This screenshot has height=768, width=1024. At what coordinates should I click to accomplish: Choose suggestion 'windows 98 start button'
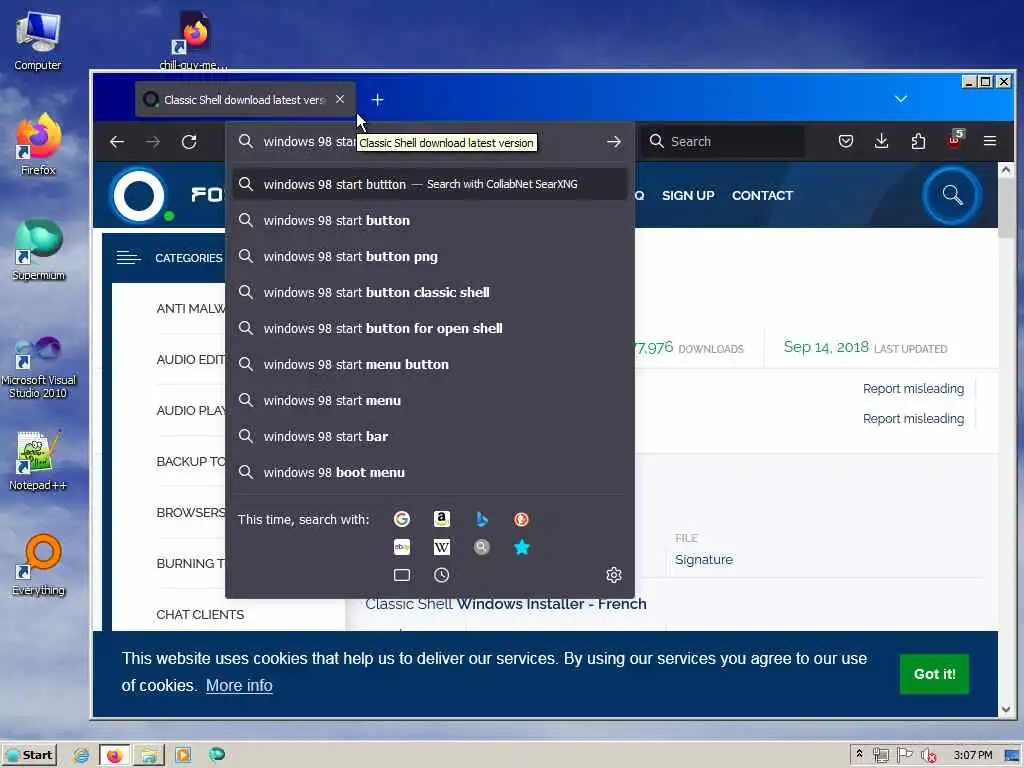pyautogui.click(x=430, y=220)
